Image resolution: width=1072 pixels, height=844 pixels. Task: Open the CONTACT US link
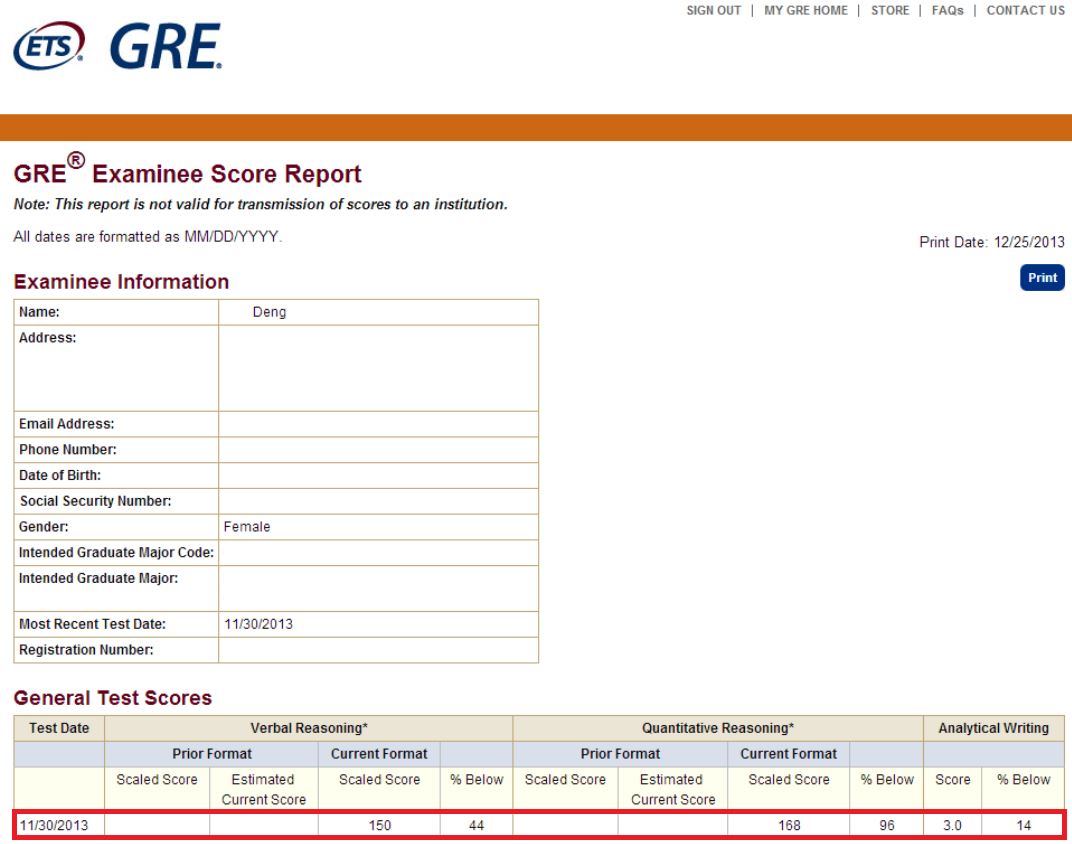click(x=1026, y=10)
